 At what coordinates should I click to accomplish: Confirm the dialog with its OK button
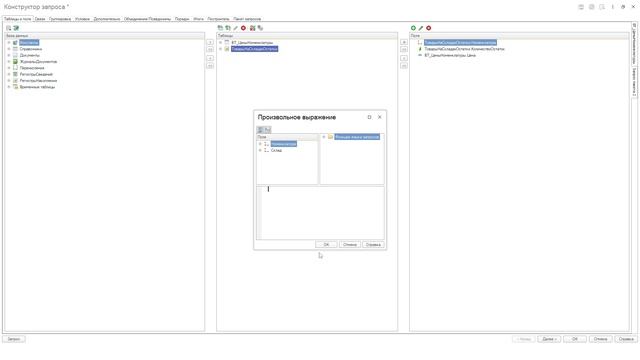326,244
